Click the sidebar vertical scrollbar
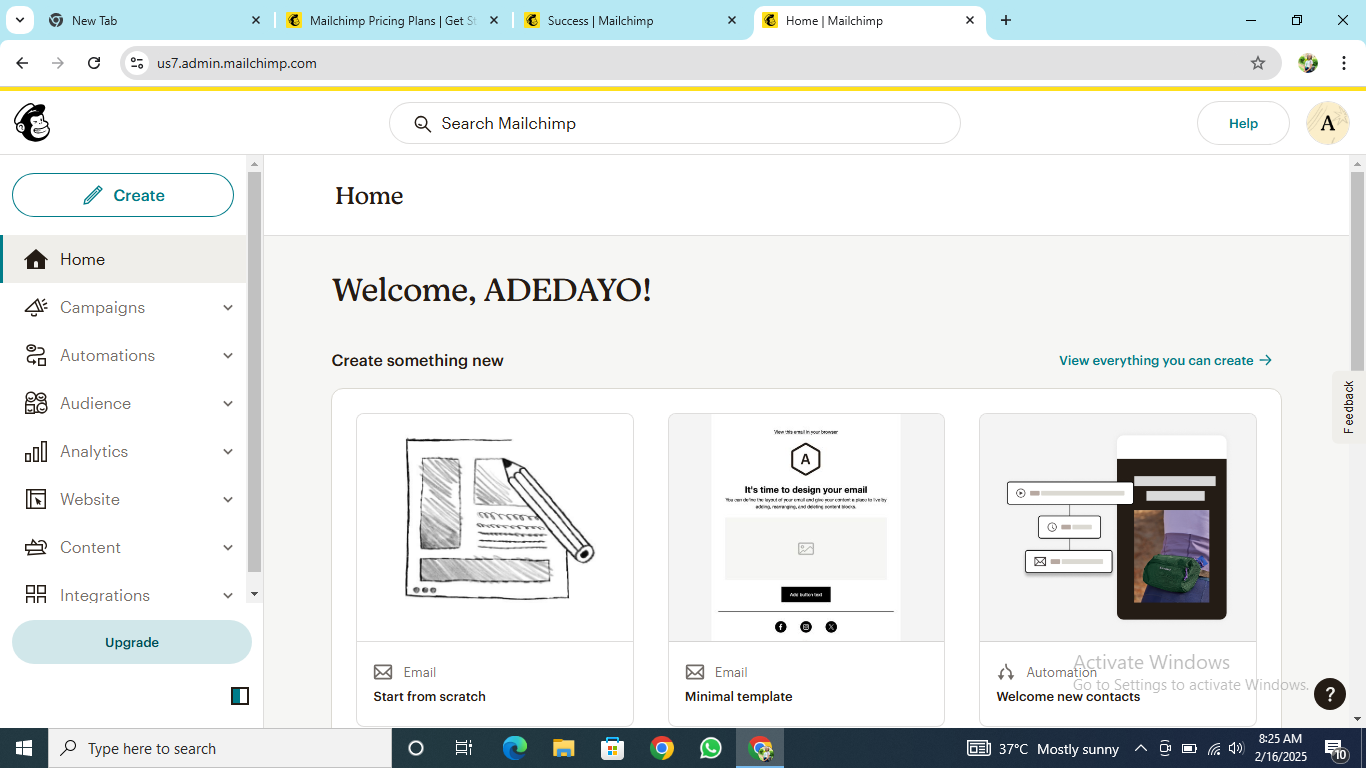 click(254, 372)
